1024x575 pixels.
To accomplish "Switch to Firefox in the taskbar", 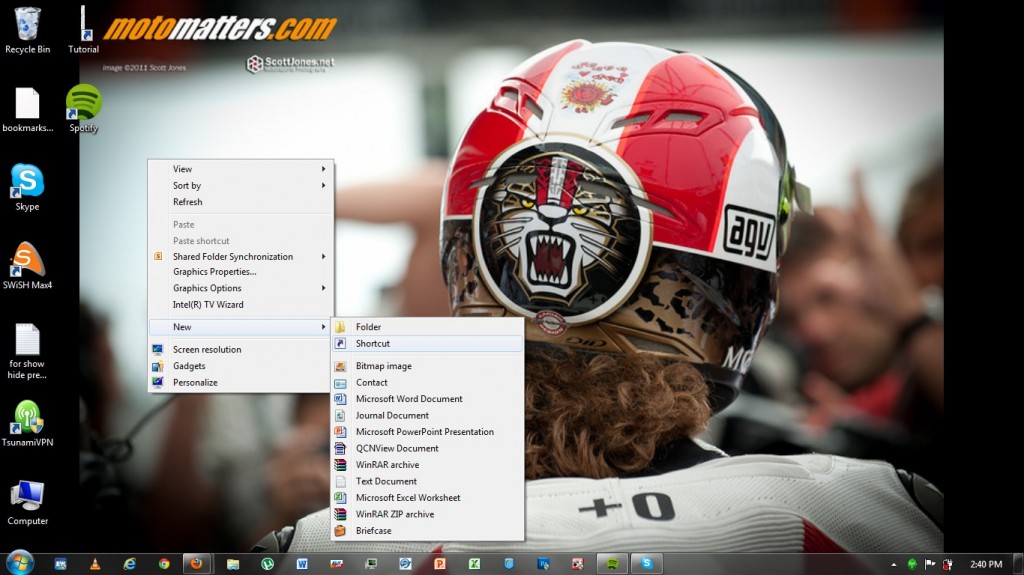I will (196, 563).
